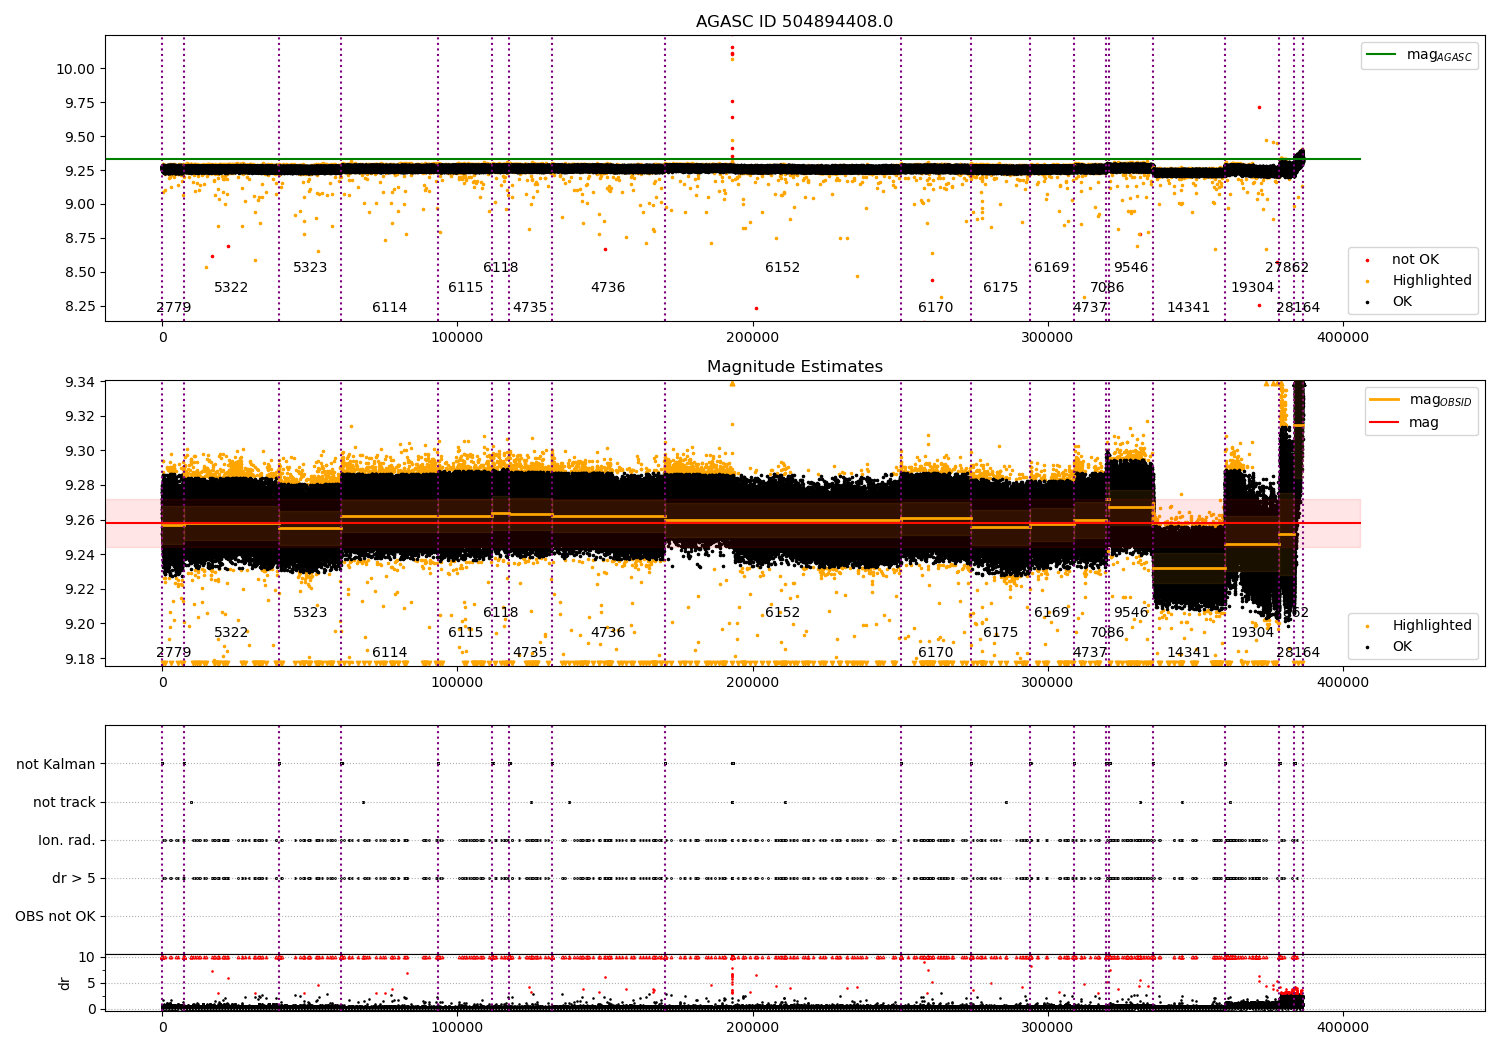Click OBSID label 6170 in top plot
The image size is (1500, 1050).
pyautogui.click(x=936, y=308)
